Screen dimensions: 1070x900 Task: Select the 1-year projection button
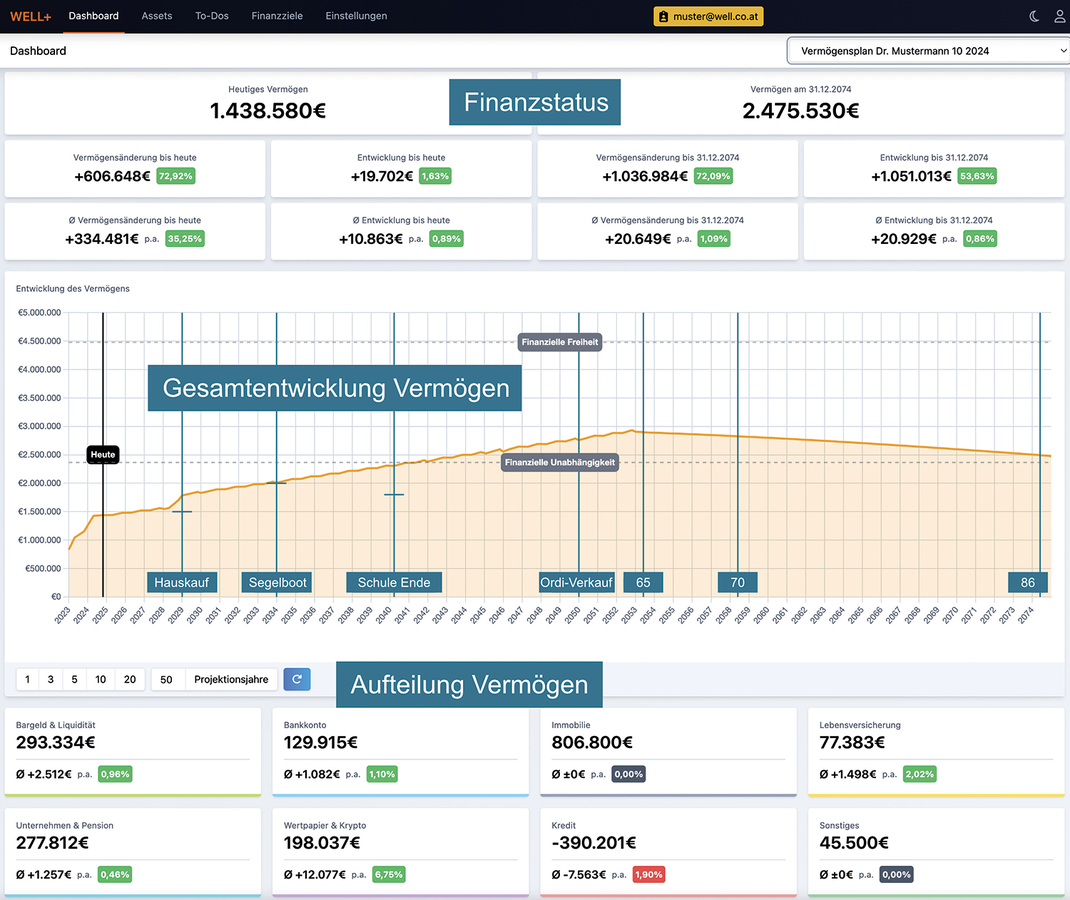(27, 679)
